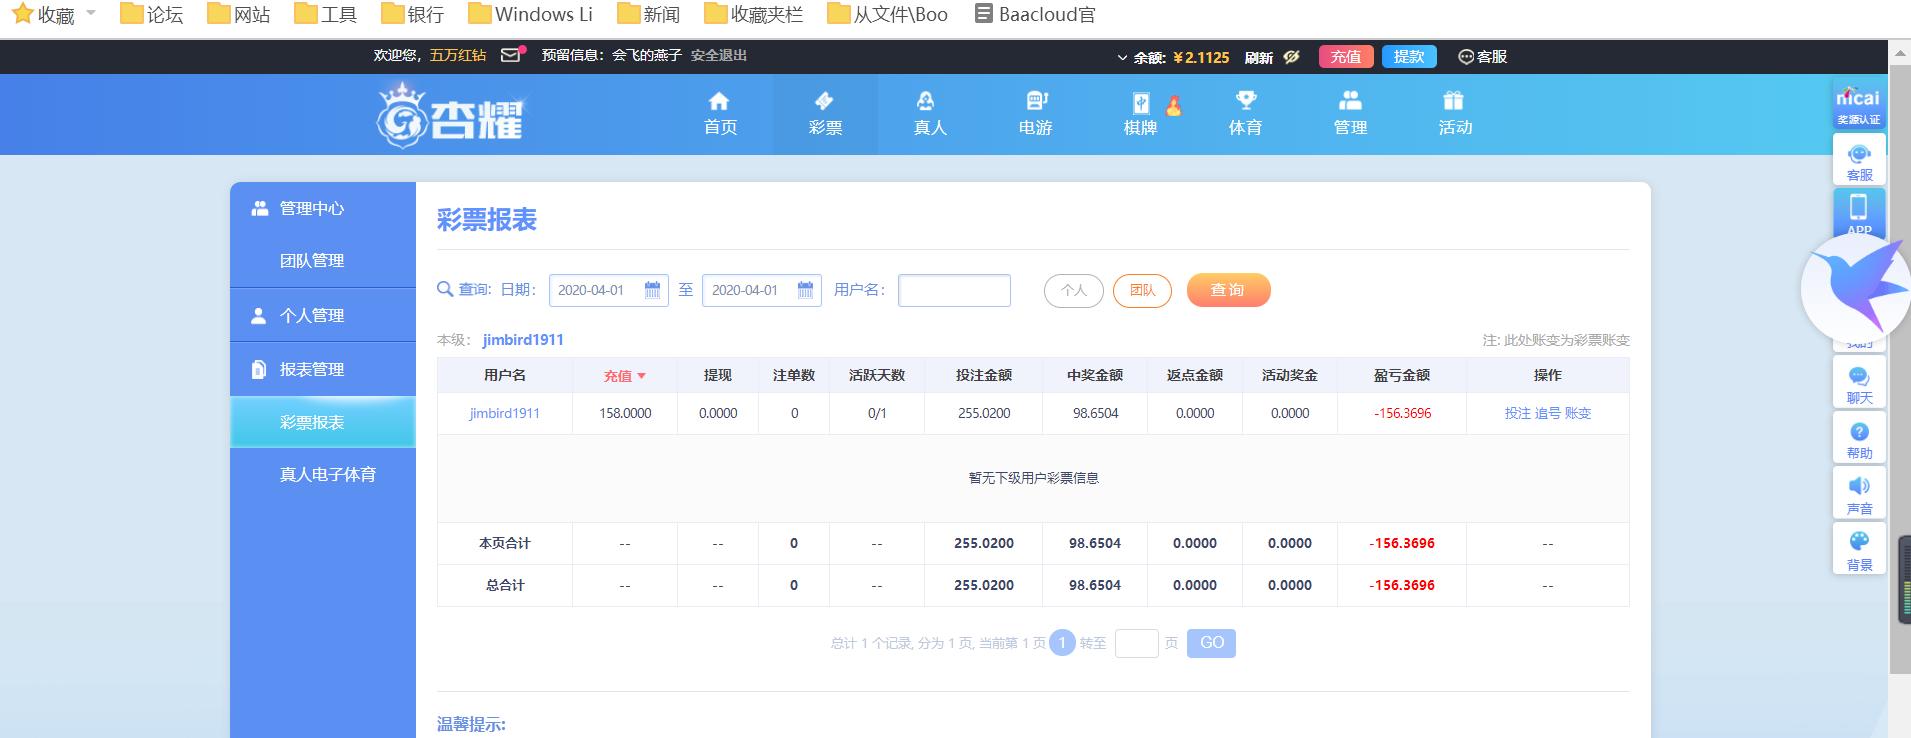Open the 活动 gift nav icon

pyautogui.click(x=1454, y=113)
